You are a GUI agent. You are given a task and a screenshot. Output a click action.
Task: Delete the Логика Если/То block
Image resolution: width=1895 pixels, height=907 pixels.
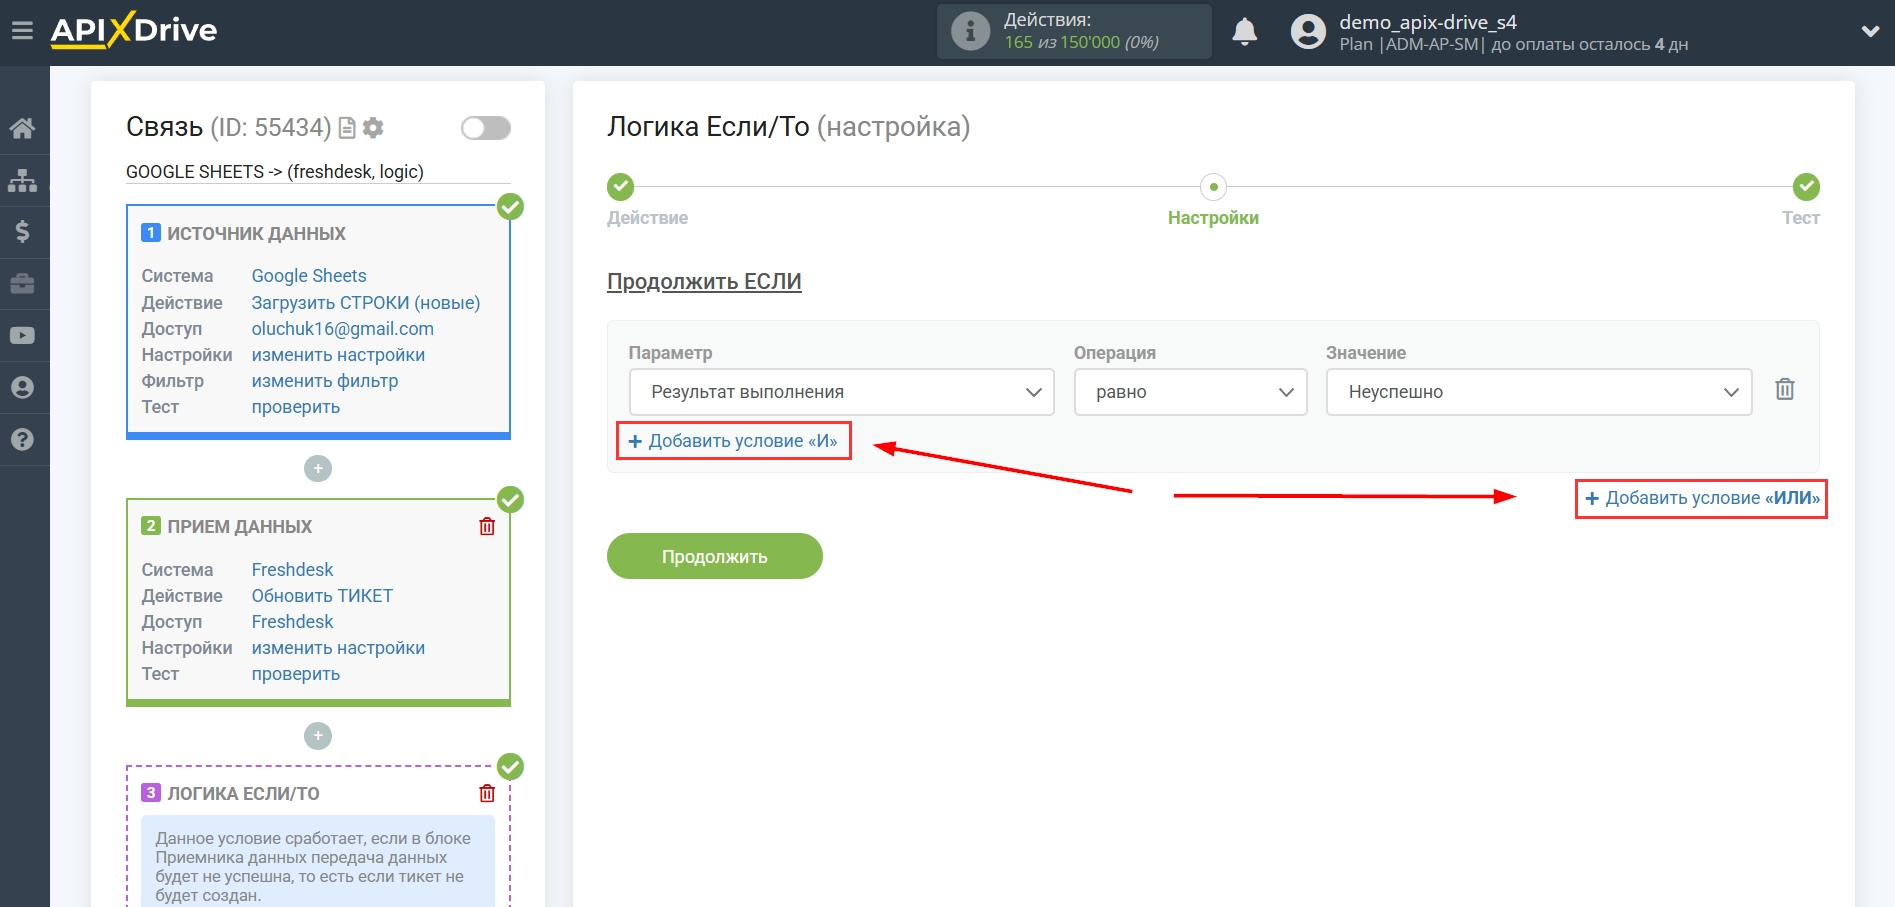(487, 793)
